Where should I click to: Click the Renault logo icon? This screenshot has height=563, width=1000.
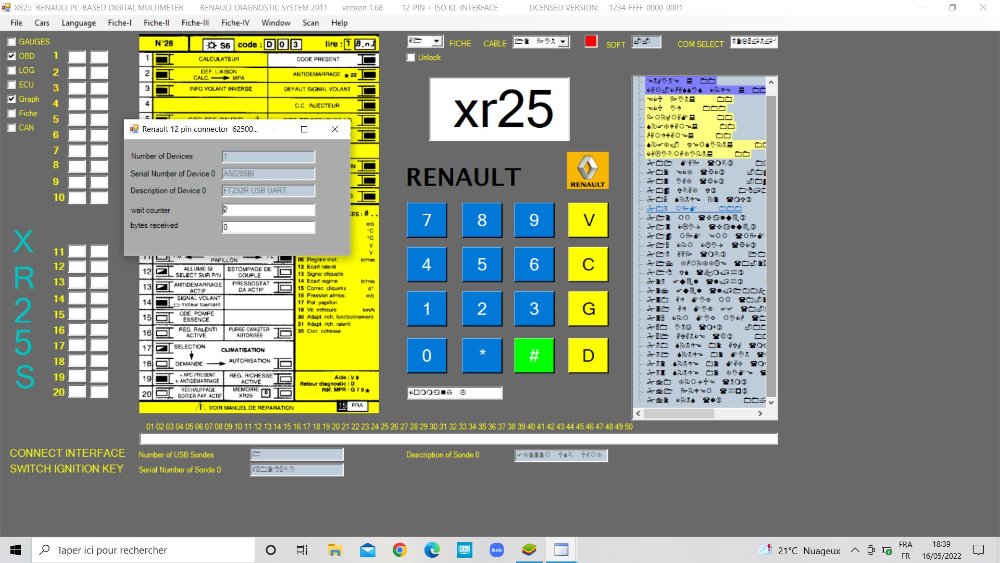pos(587,171)
